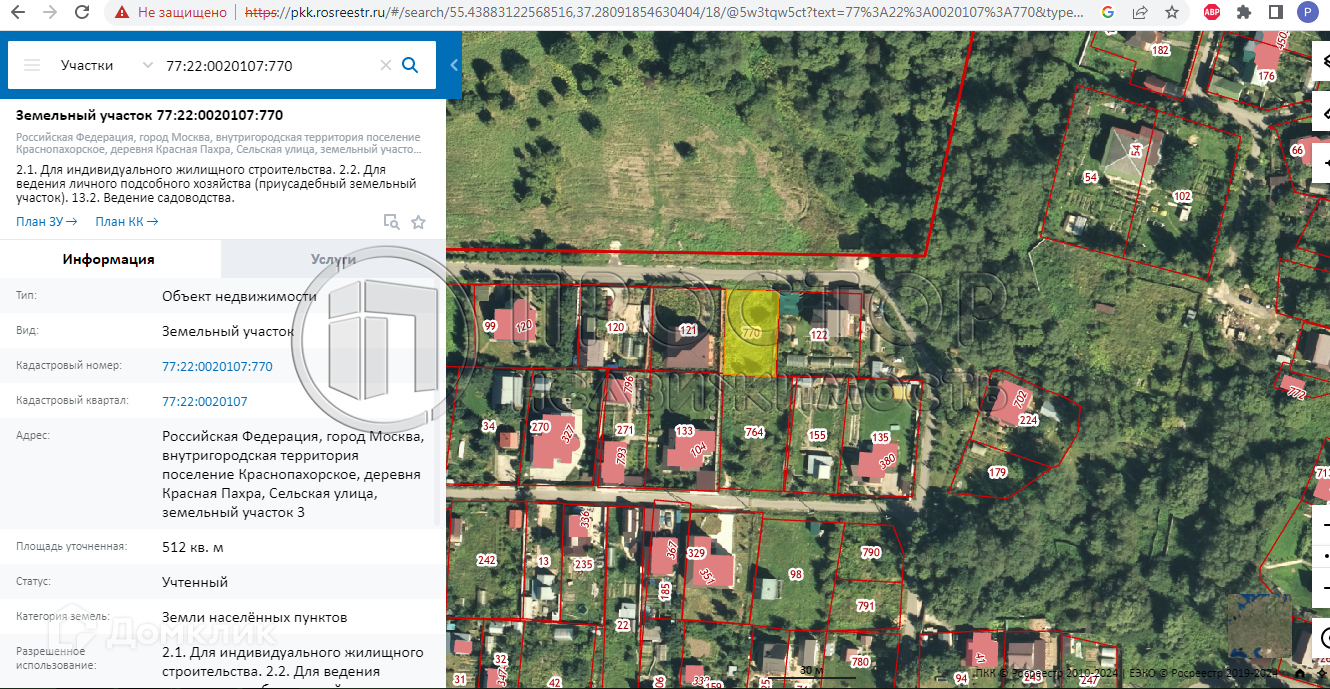Open the План ЗУ link
The image size is (1330, 689).
pos(47,222)
